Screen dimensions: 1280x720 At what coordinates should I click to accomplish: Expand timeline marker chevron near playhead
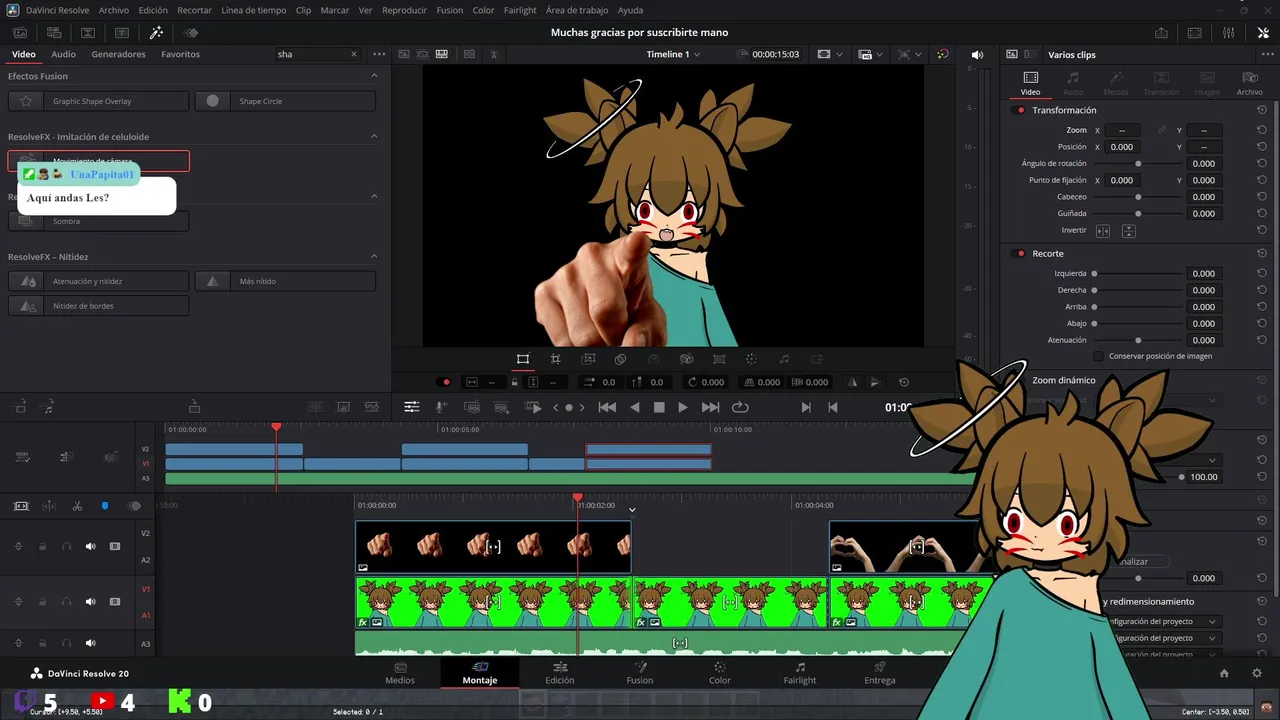(631, 510)
